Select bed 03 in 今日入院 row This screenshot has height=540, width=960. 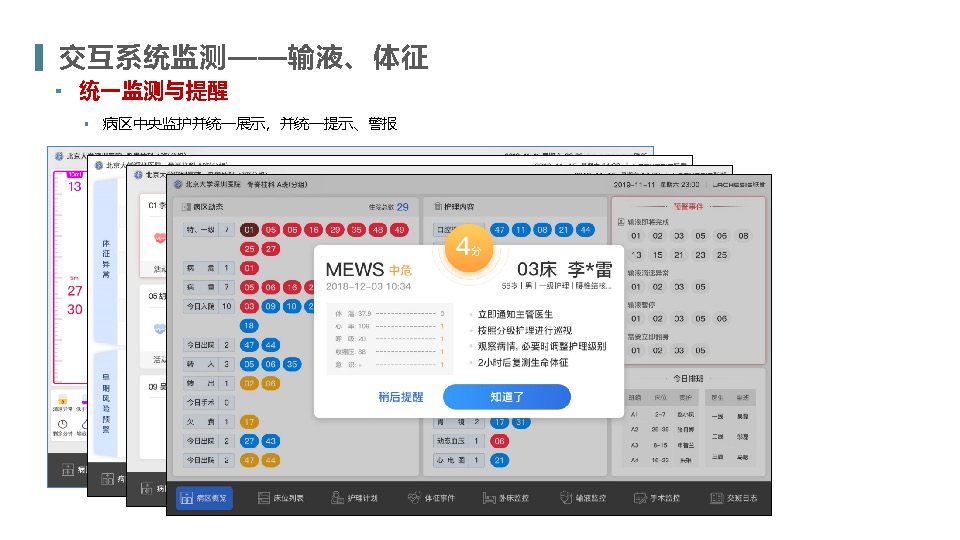pyautogui.click(x=249, y=306)
